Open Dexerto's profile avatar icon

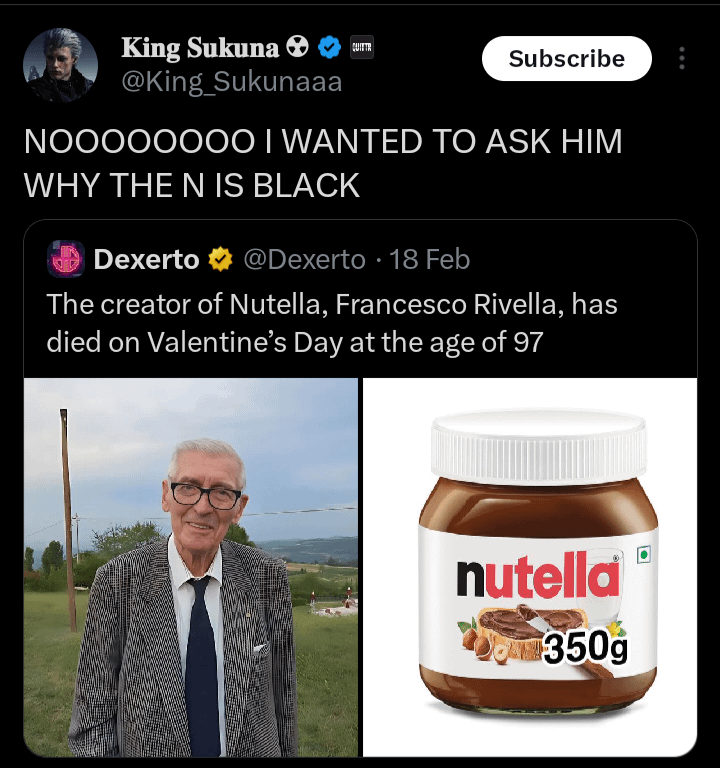pos(66,259)
